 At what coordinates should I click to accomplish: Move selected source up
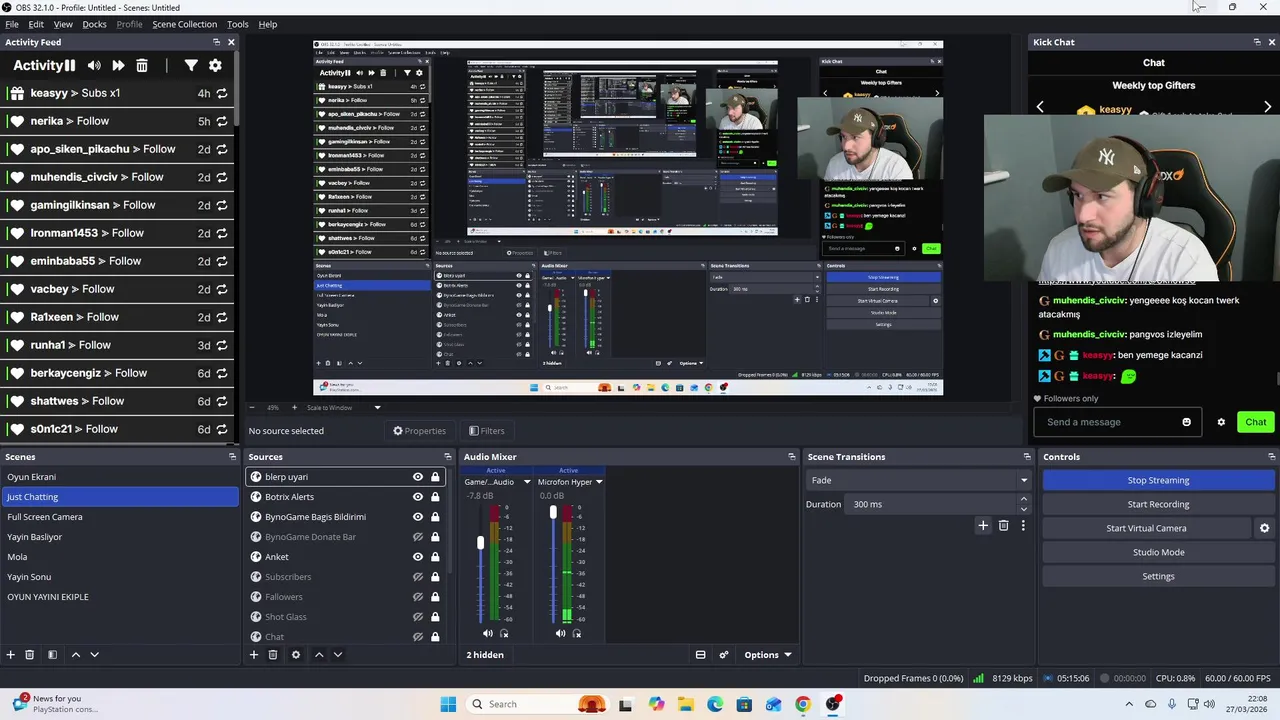(319, 655)
